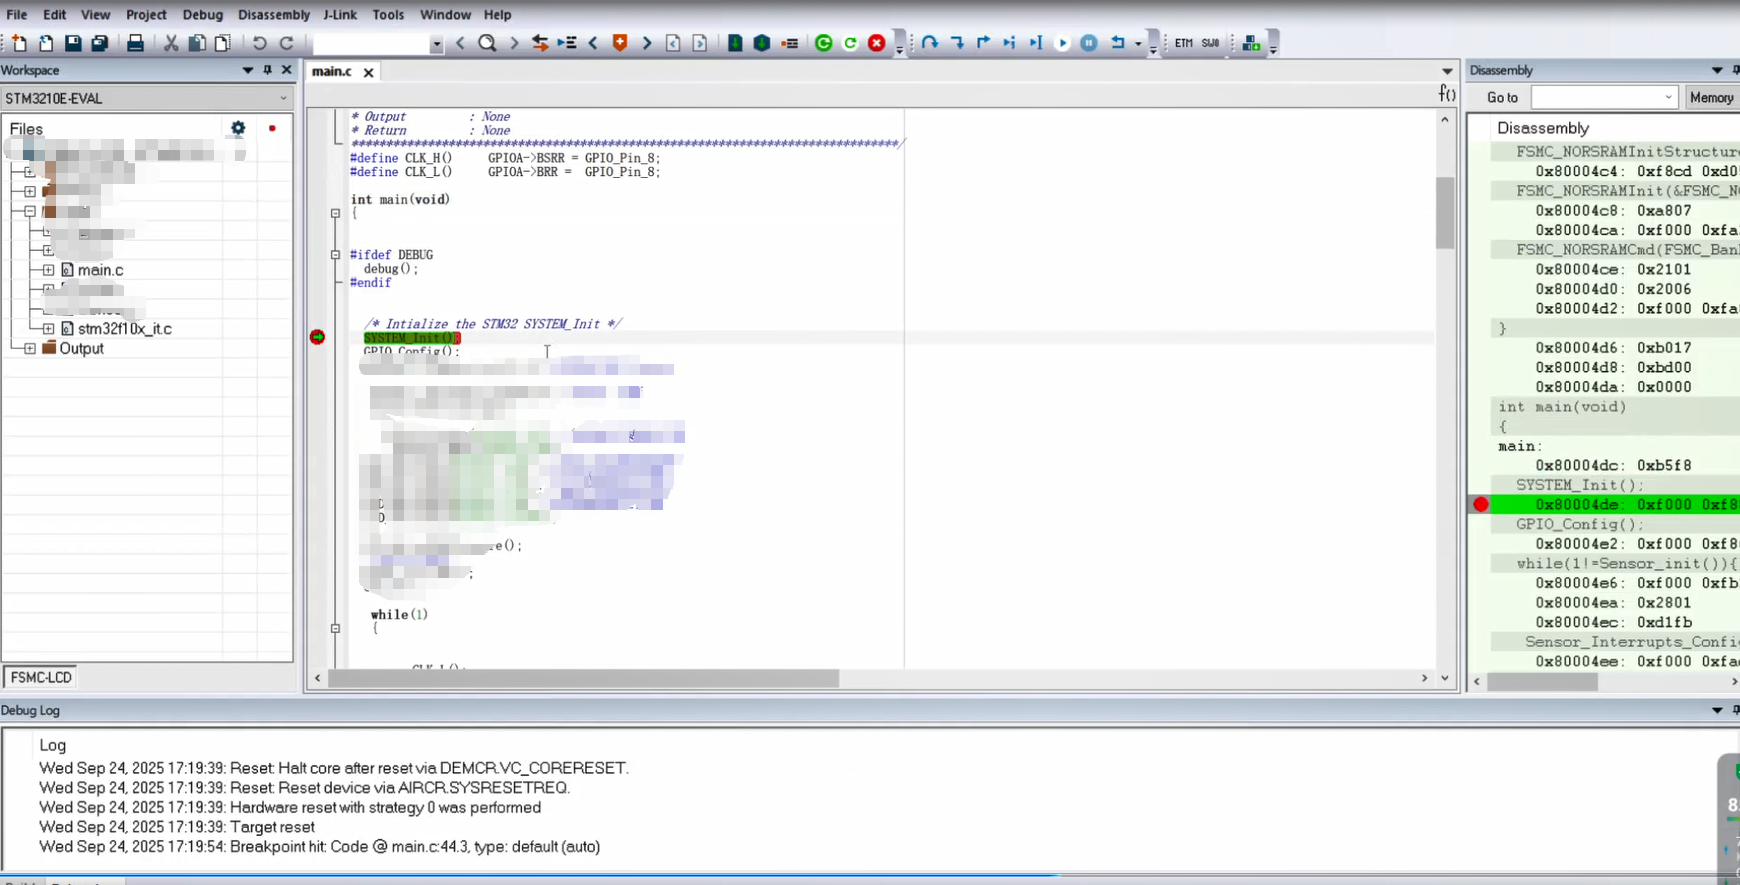Open the Project menu
The width and height of the screenshot is (1740, 885).
coord(146,15)
